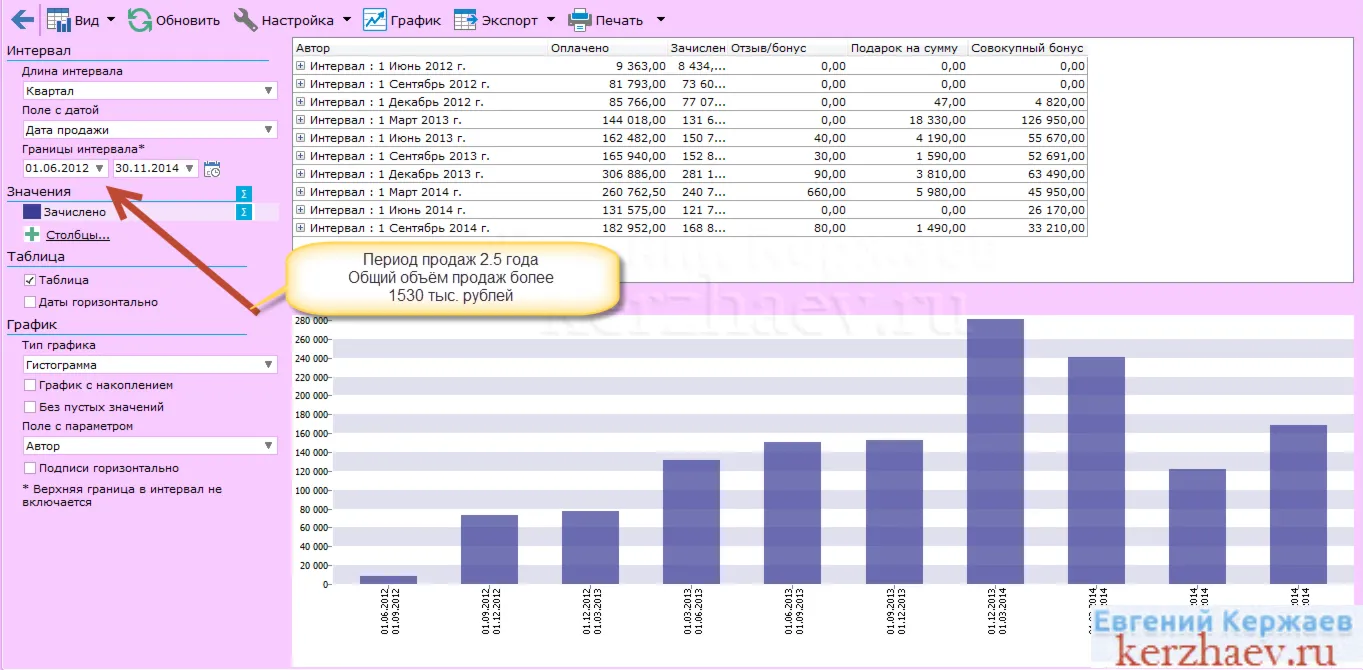
Task: Click the Печать printer icon
Action: tap(580, 19)
